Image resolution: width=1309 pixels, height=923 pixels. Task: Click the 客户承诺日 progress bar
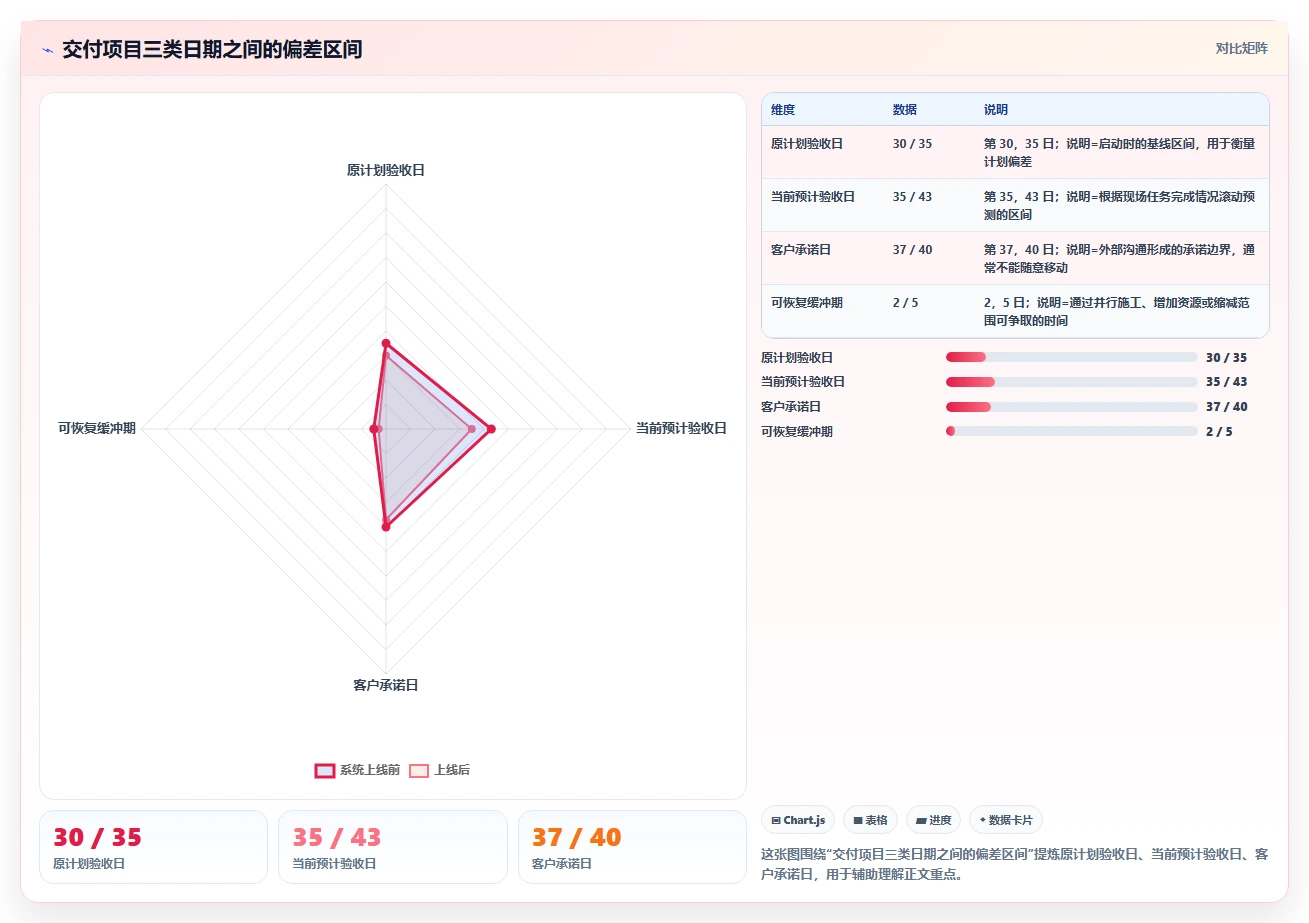click(1071, 407)
